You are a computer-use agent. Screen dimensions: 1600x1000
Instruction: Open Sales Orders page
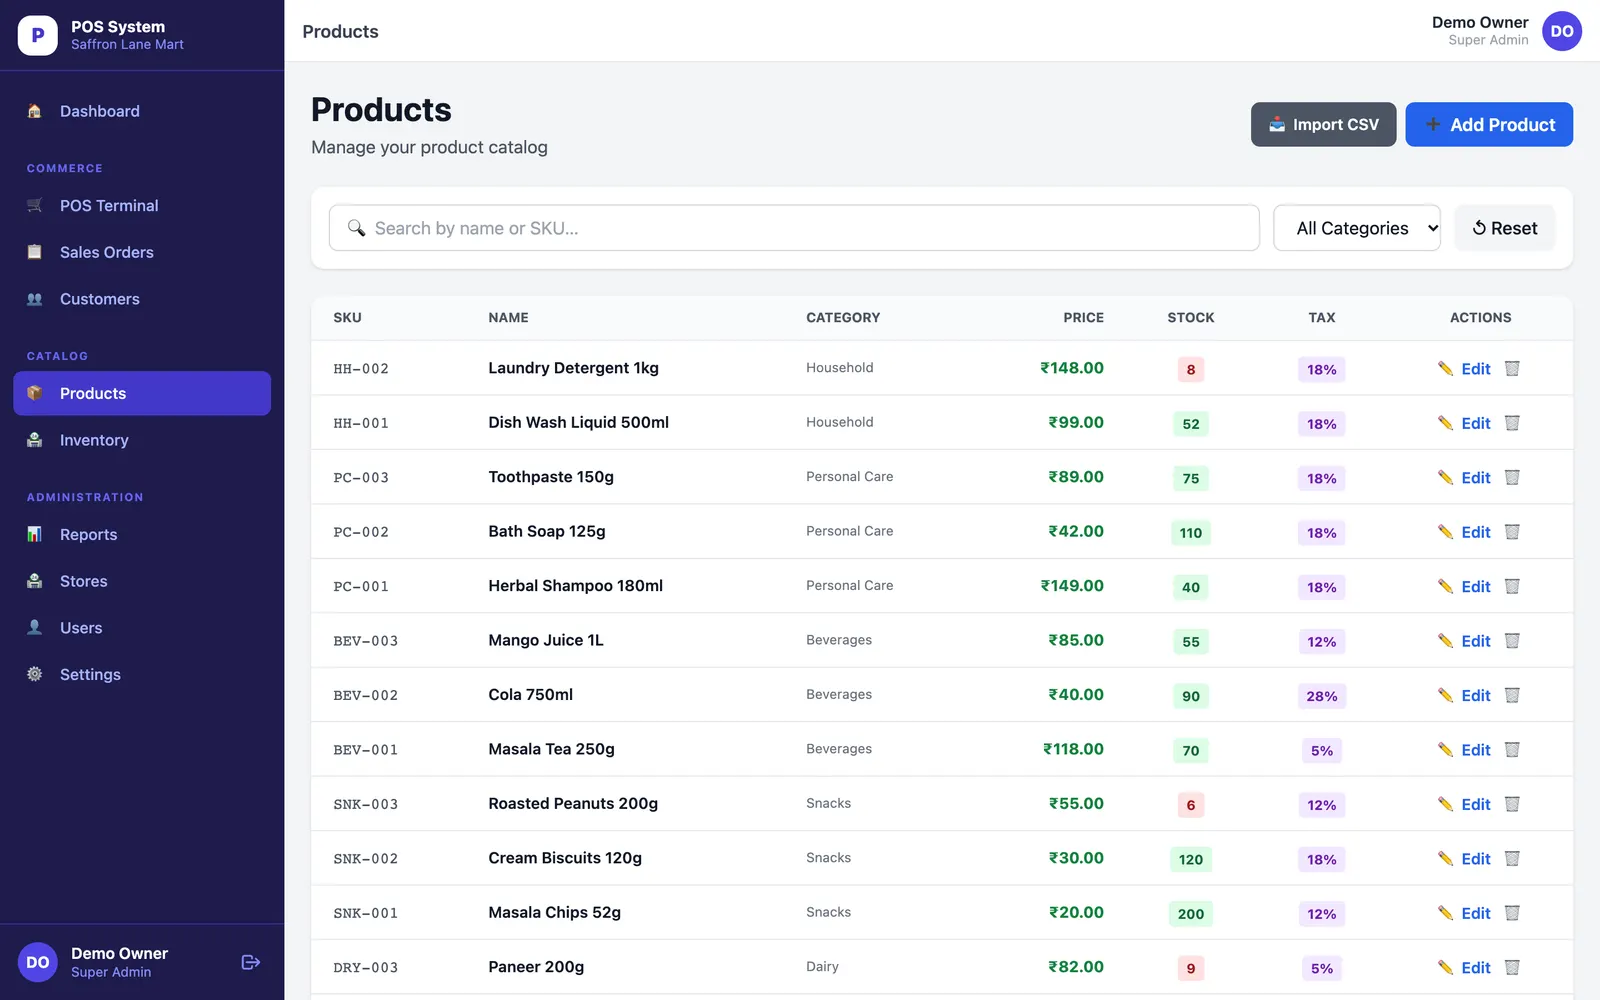[x=142, y=252]
